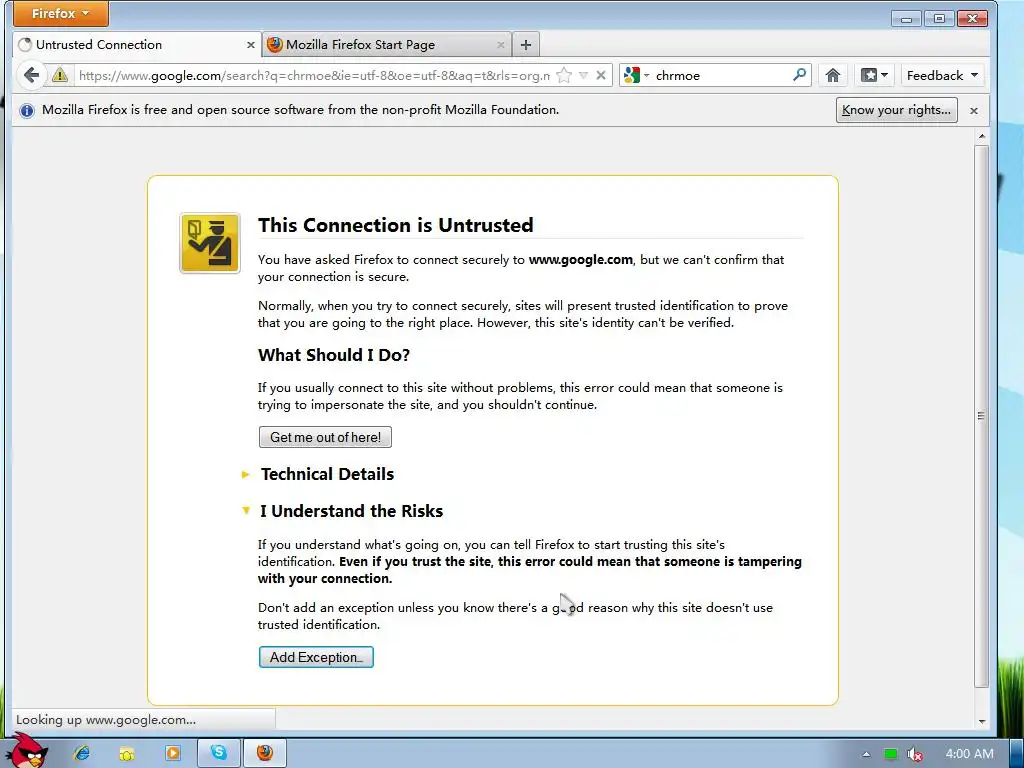Viewport: 1024px width, 768px height.
Task: Click the green system tray icon
Action: coord(890,754)
